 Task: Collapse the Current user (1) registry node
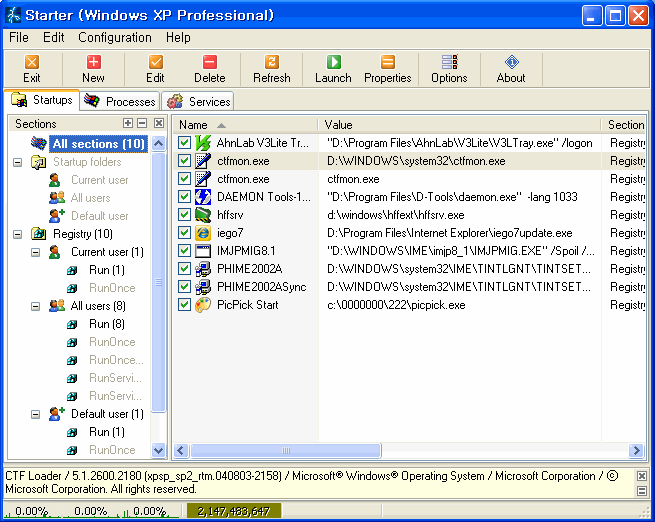click(x=36, y=252)
